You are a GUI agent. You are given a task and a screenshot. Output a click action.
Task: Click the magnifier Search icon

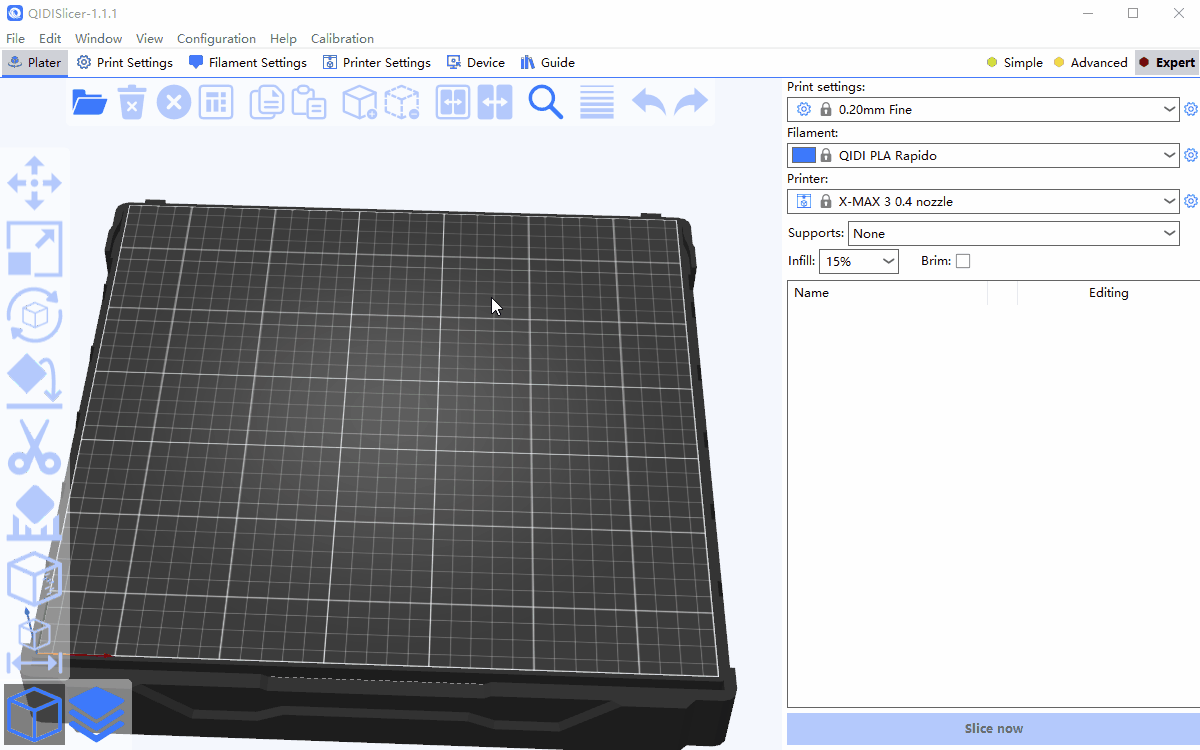[x=545, y=102]
